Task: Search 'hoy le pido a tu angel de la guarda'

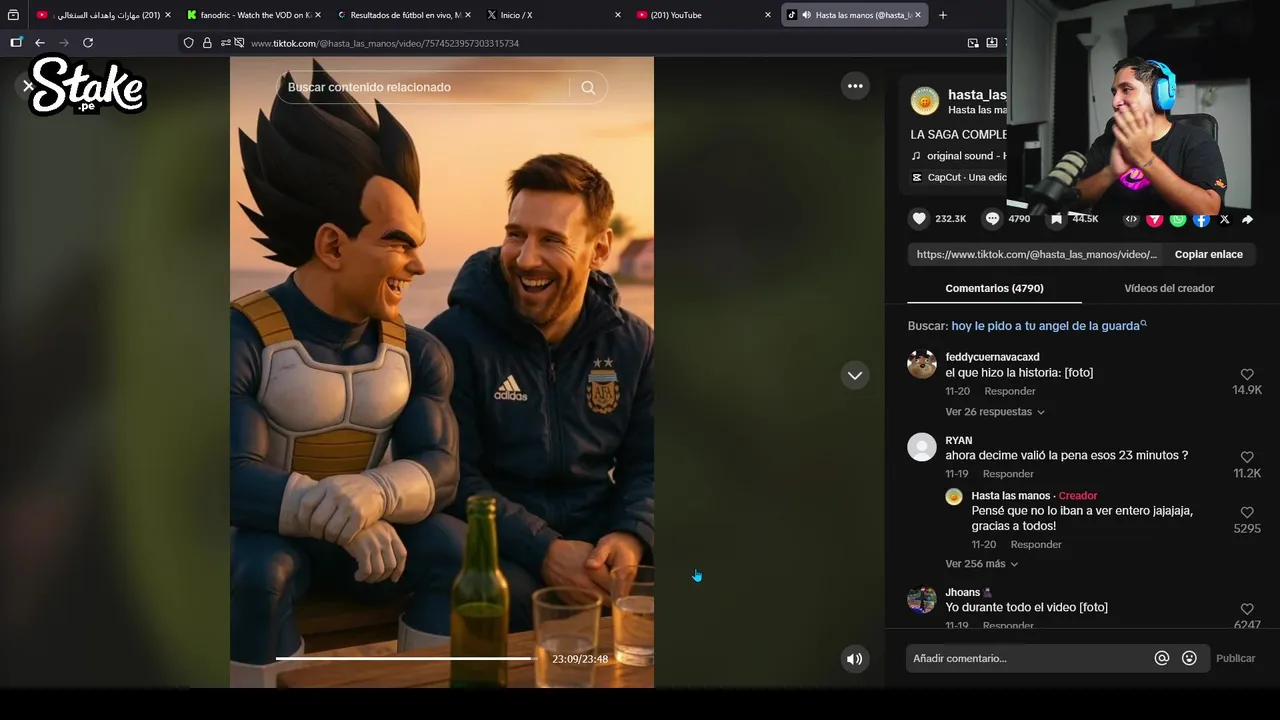Action: 1048,326
